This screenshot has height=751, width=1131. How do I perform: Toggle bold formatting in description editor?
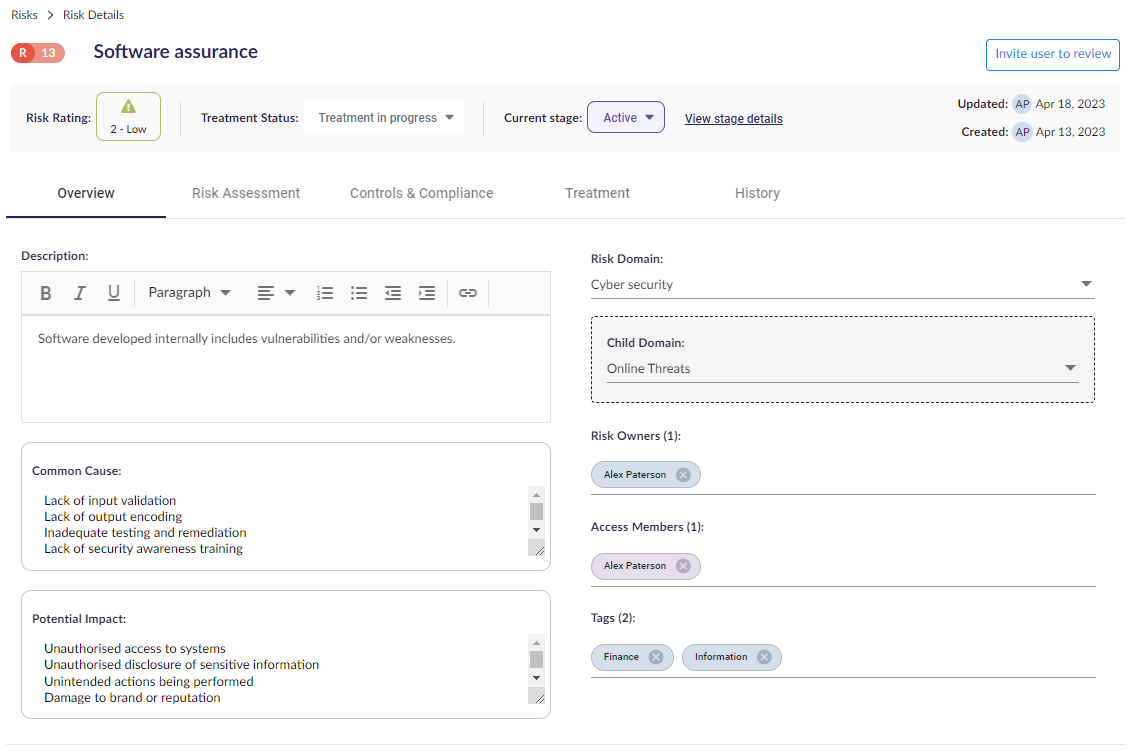pyautogui.click(x=46, y=293)
